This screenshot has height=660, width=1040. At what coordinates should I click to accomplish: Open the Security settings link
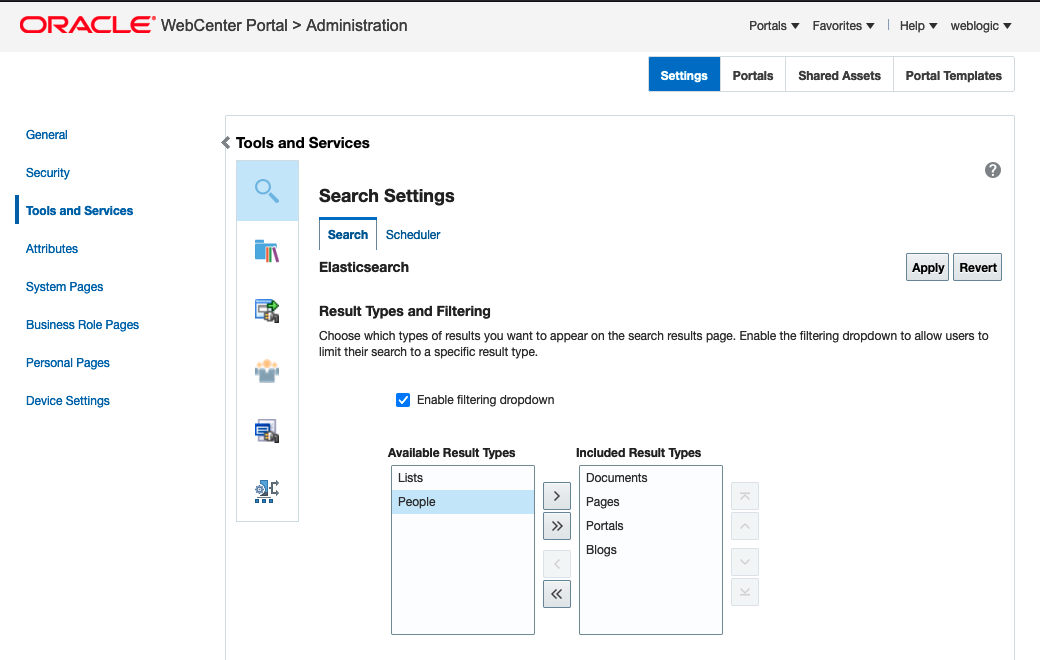tap(48, 172)
